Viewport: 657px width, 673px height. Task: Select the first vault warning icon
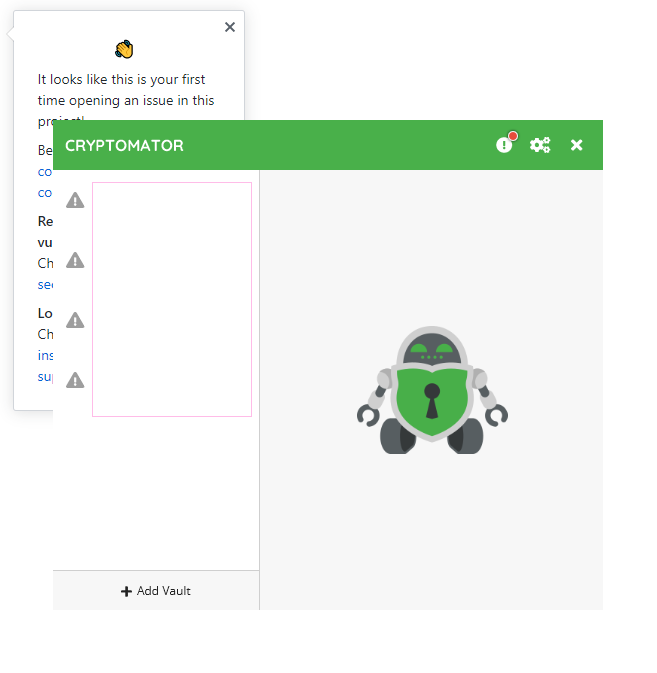click(x=75, y=200)
